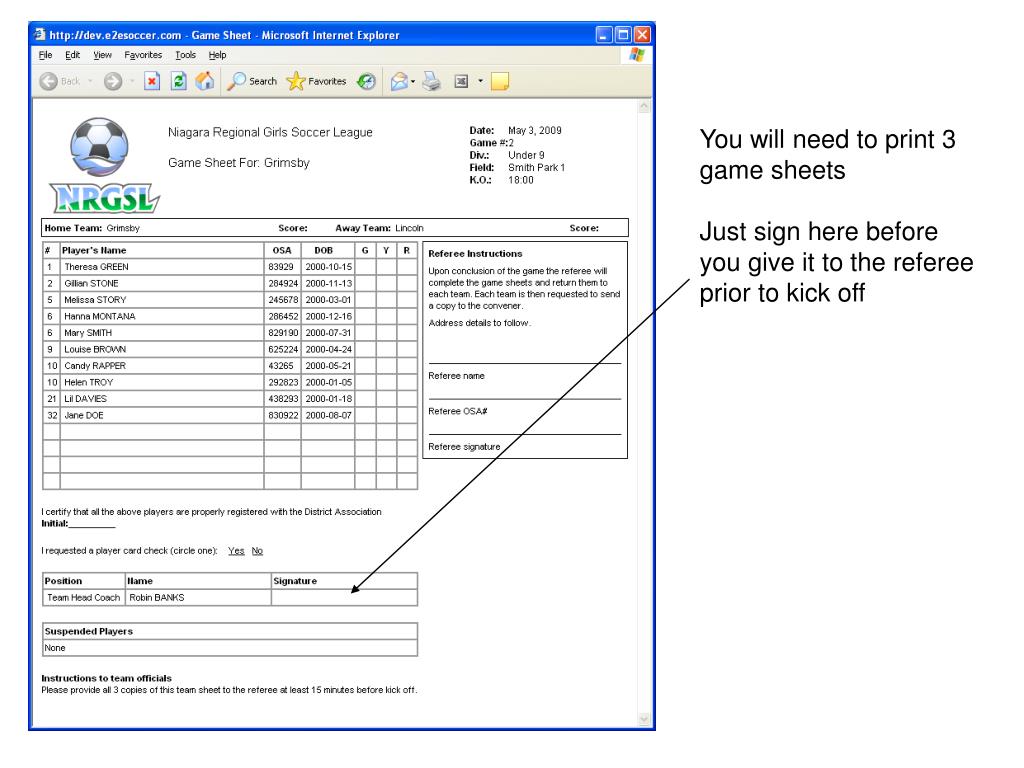
Task: Click the Team Head Coach position cell
Action: (84, 598)
